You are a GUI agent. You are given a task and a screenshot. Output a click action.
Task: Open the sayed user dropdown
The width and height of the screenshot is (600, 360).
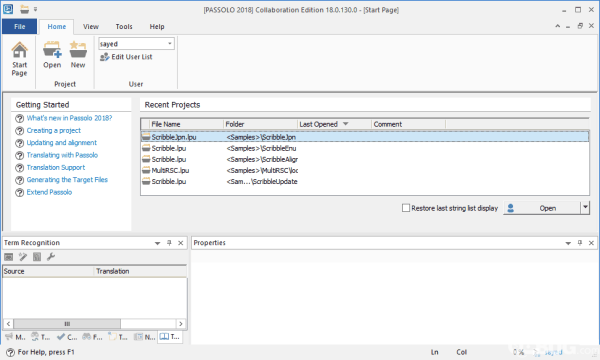click(x=170, y=44)
